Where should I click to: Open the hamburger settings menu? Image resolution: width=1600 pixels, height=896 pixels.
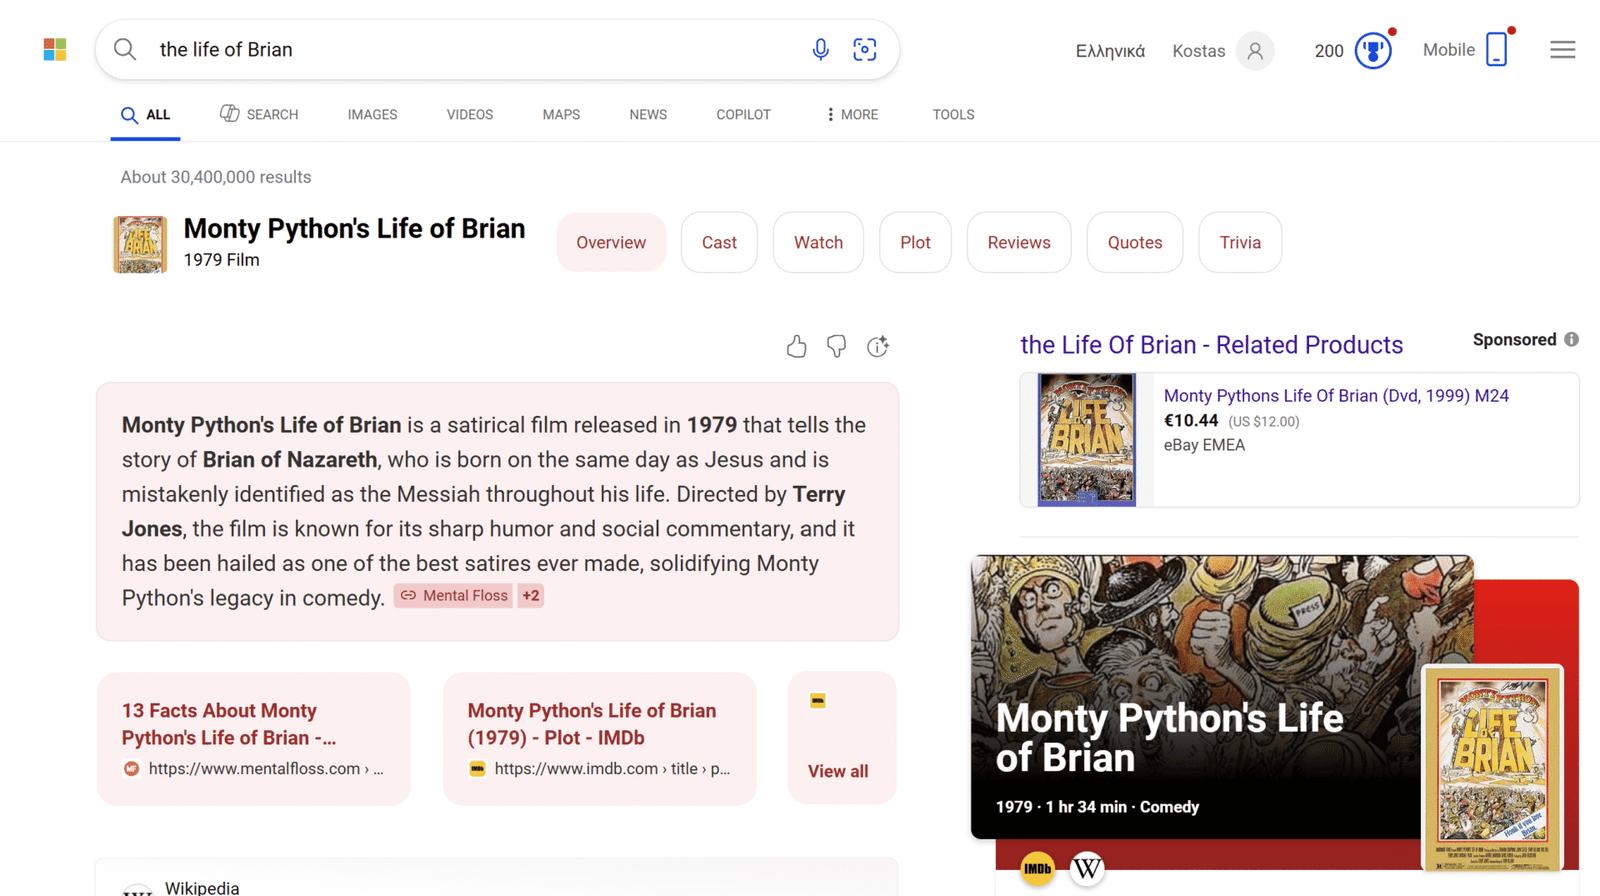pyautogui.click(x=1562, y=50)
